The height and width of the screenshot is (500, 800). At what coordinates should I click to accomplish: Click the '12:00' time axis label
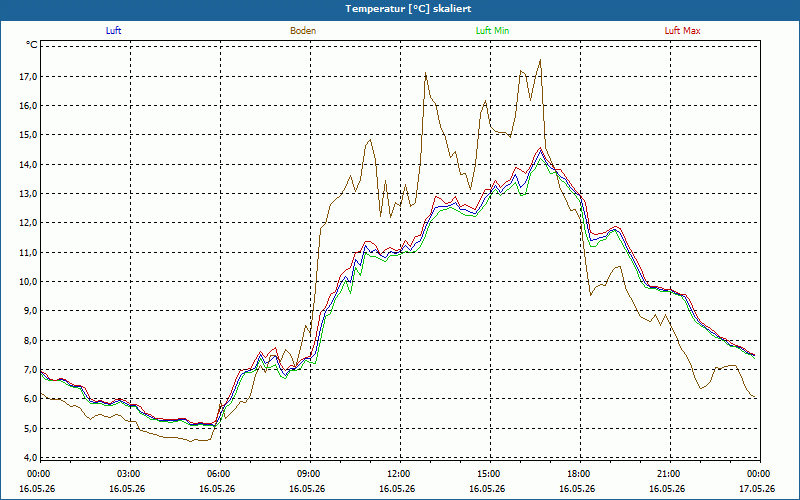pyautogui.click(x=400, y=474)
